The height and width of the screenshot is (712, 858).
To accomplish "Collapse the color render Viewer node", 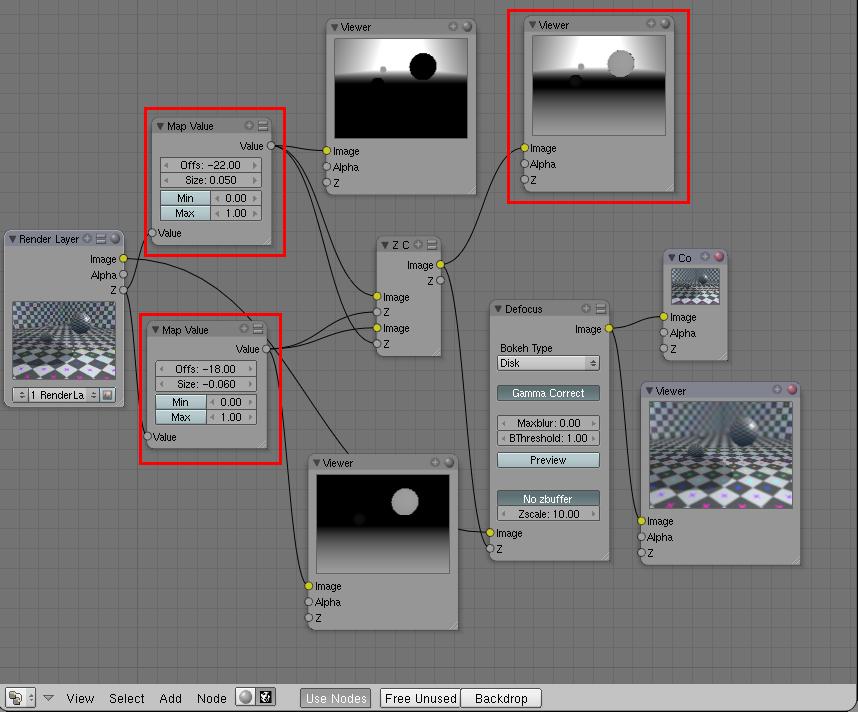I will (x=649, y=390).
